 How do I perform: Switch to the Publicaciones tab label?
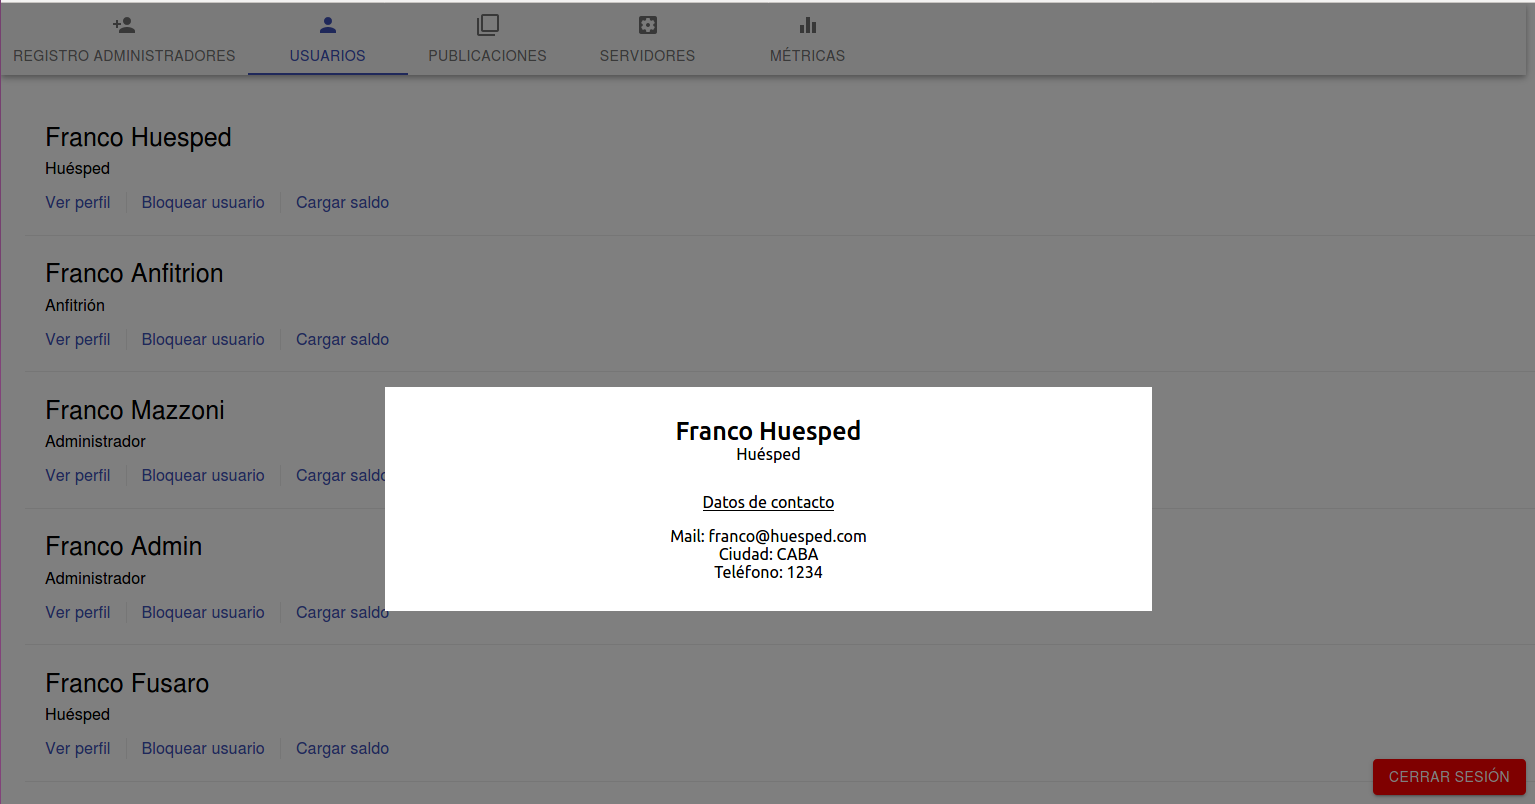coord(488,56)
